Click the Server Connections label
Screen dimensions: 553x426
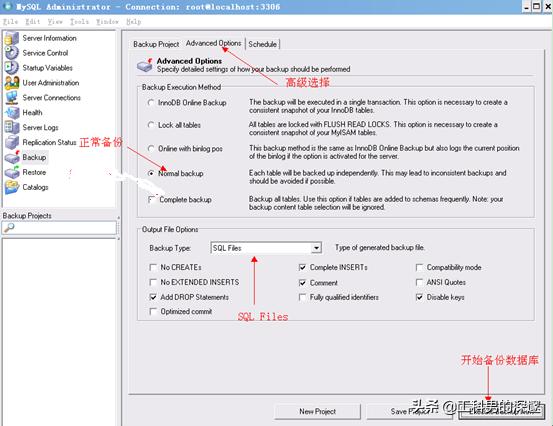pos(51,98)
